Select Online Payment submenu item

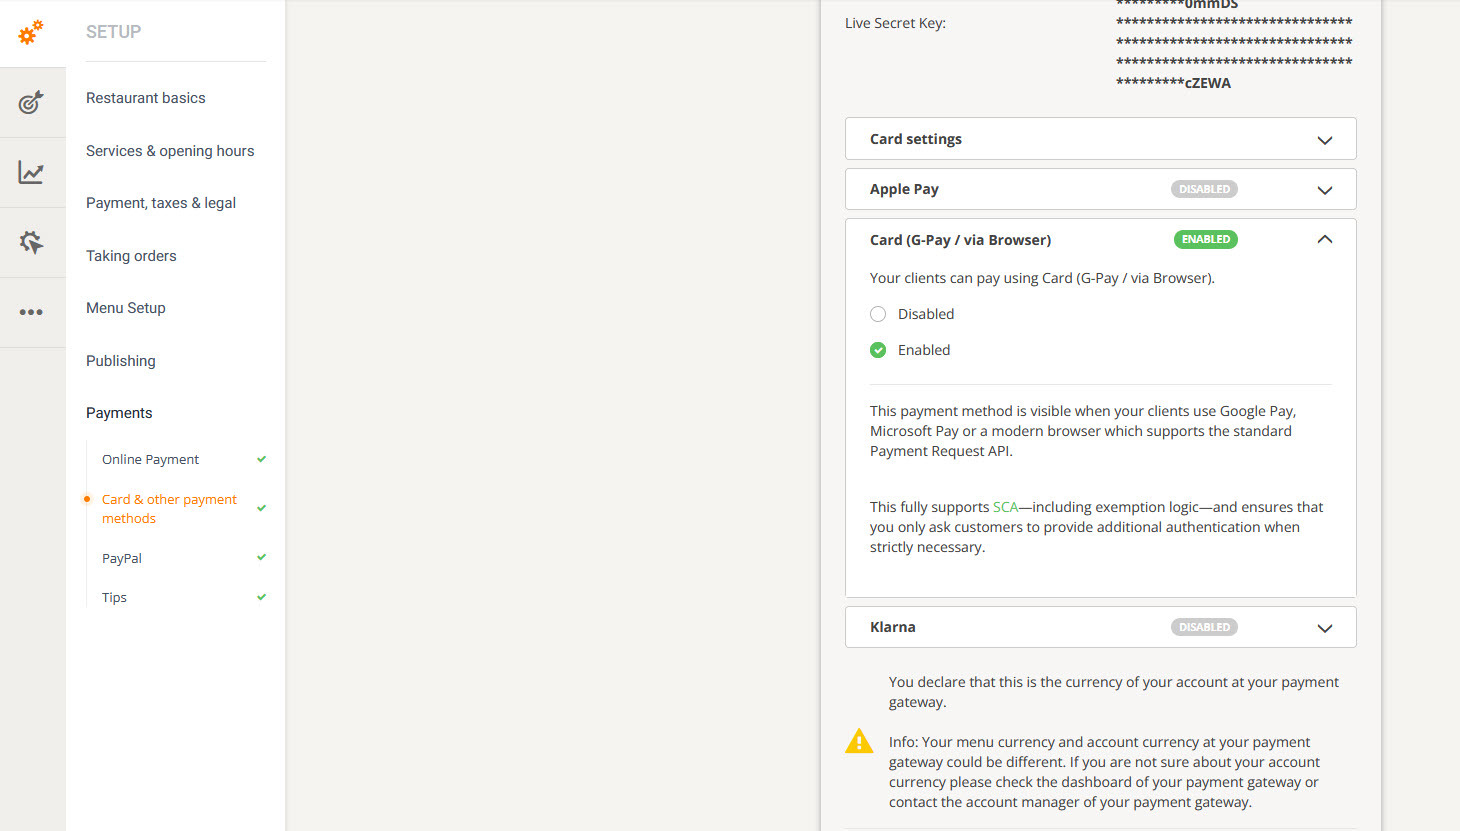(150, 459)
